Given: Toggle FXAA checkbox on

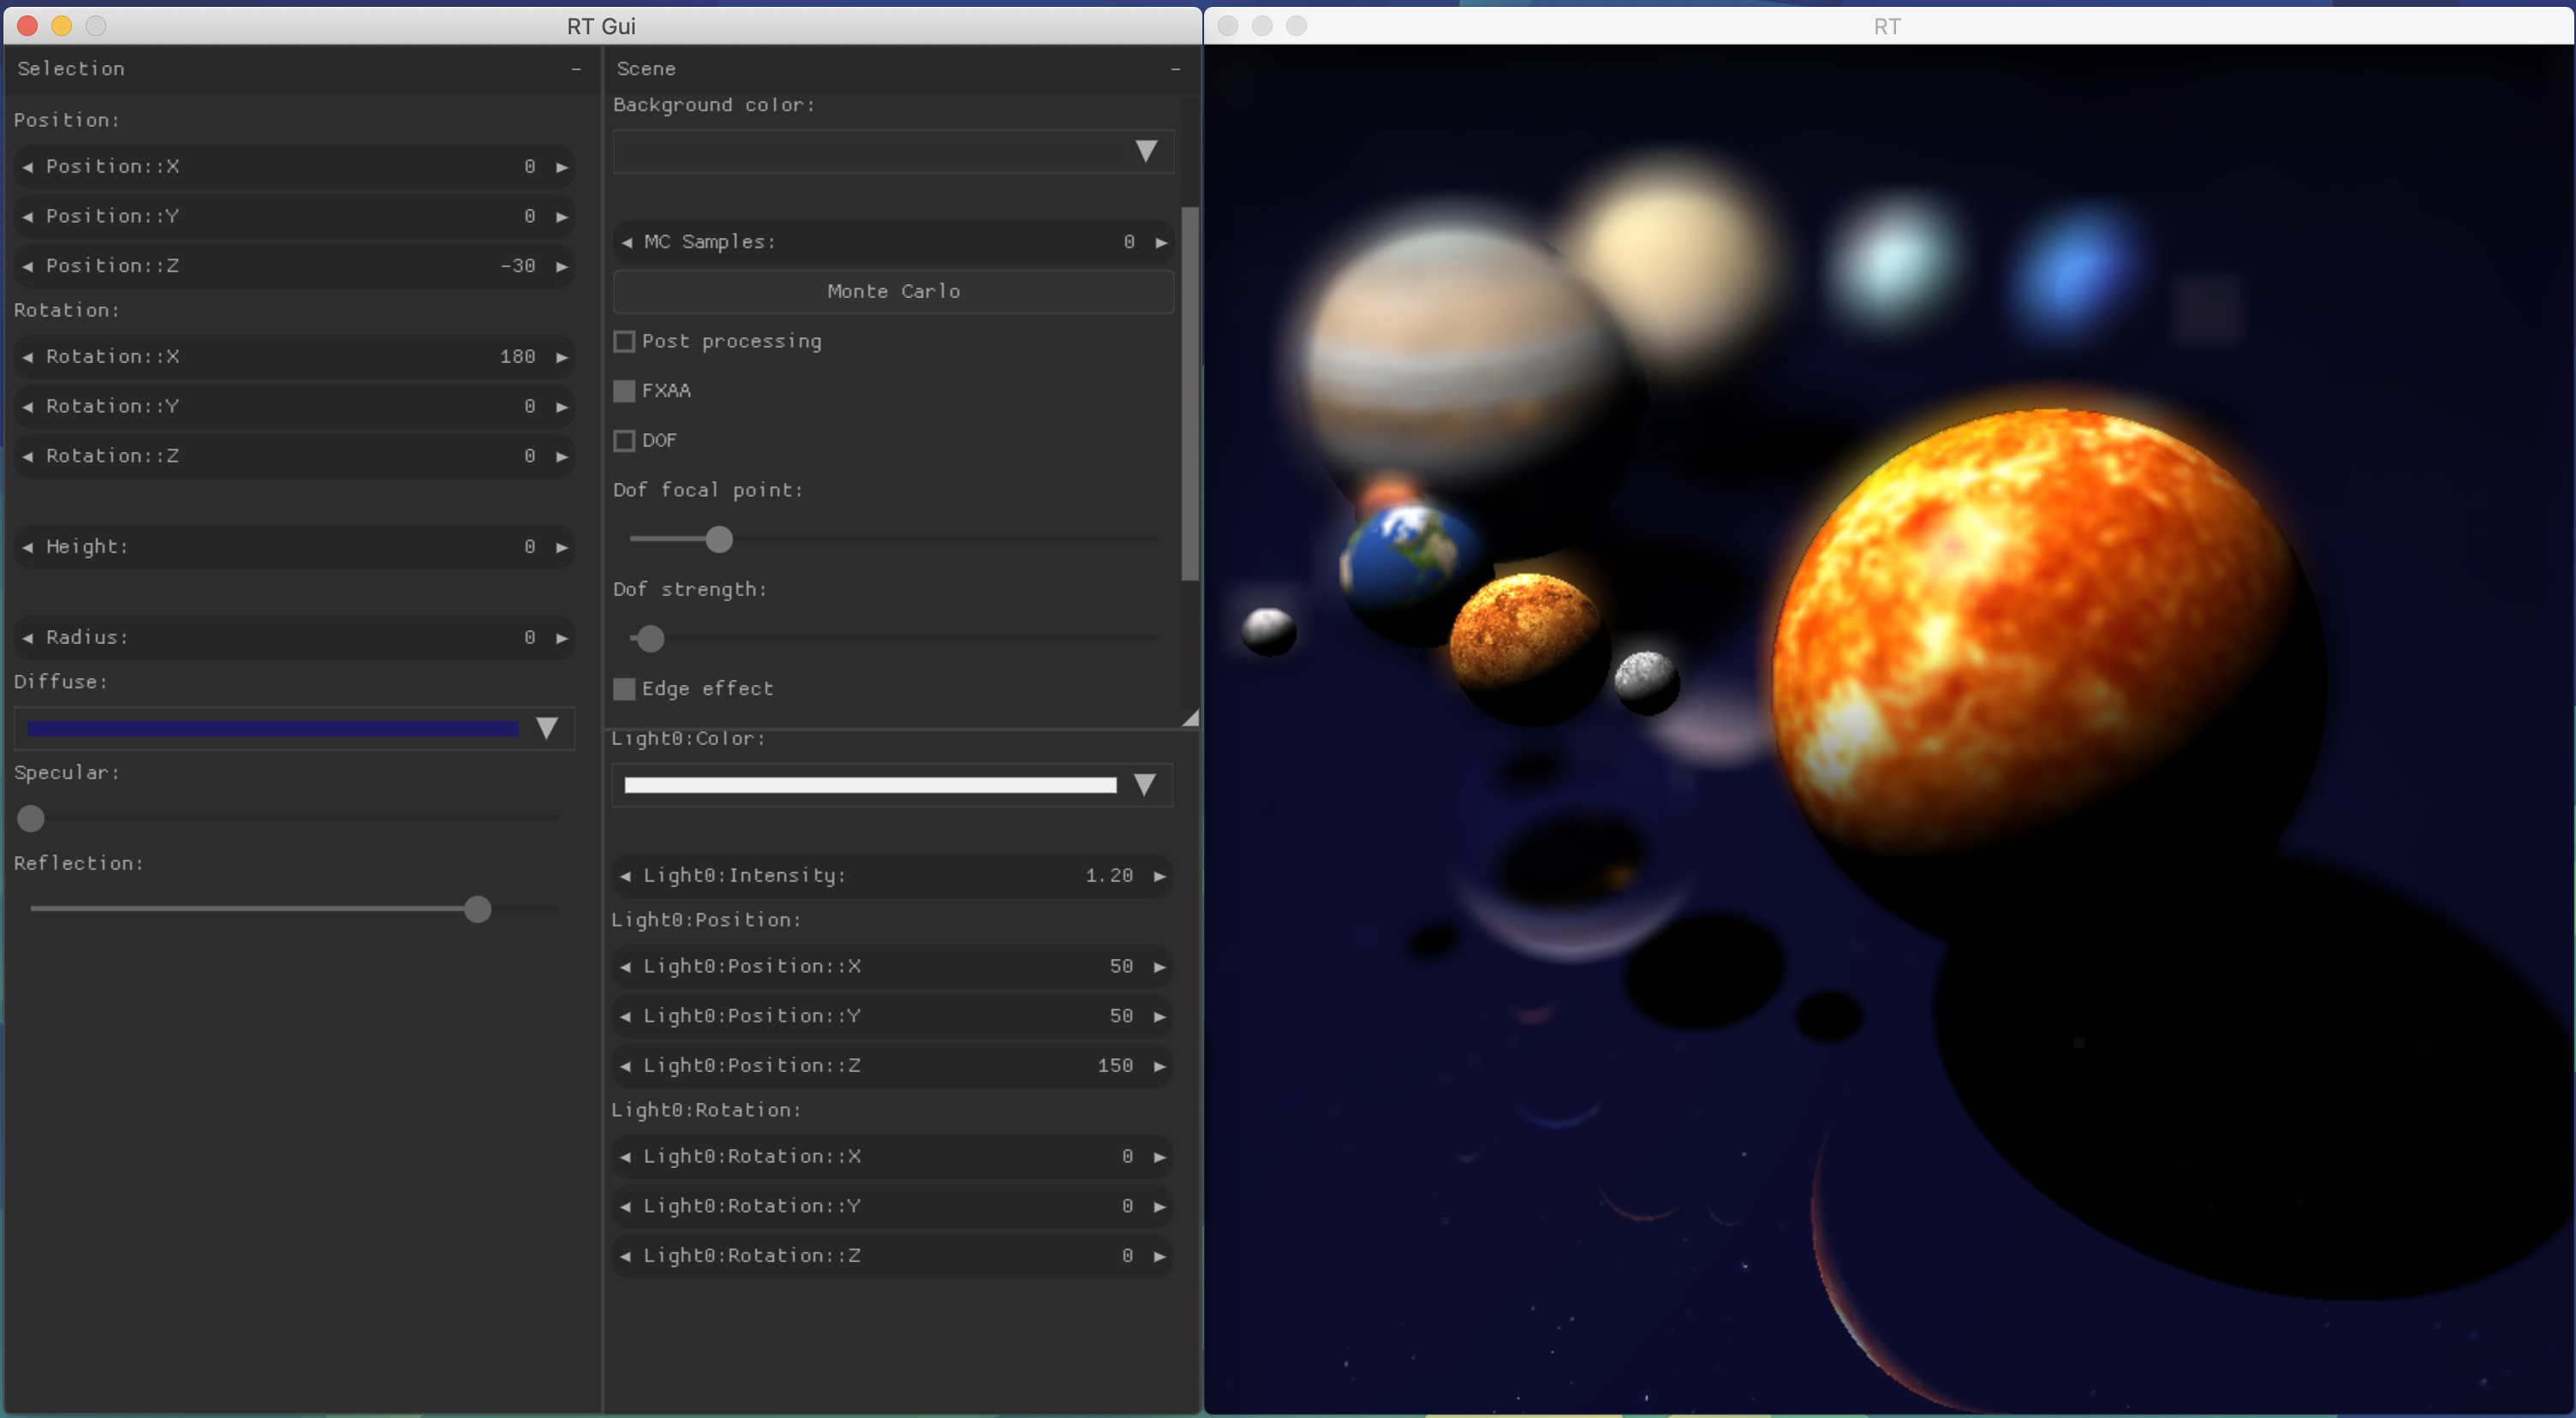Looking at the screenshot, I should coord(625,390).
